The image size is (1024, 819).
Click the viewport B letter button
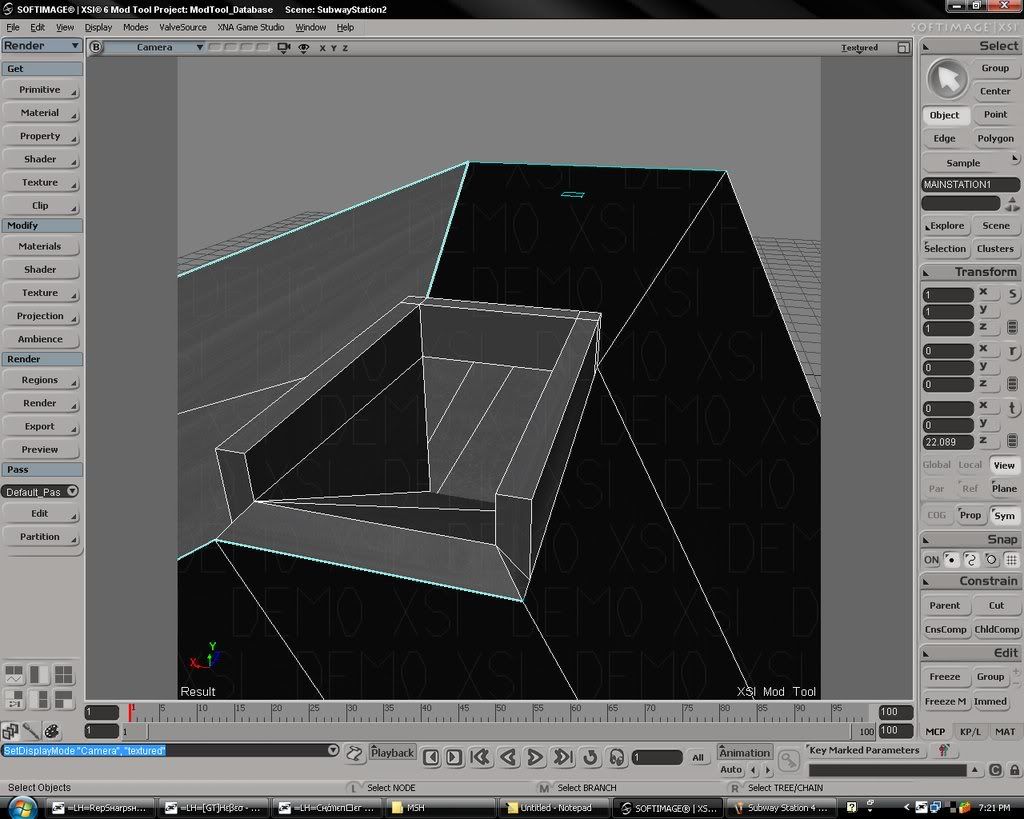(96, 47)
